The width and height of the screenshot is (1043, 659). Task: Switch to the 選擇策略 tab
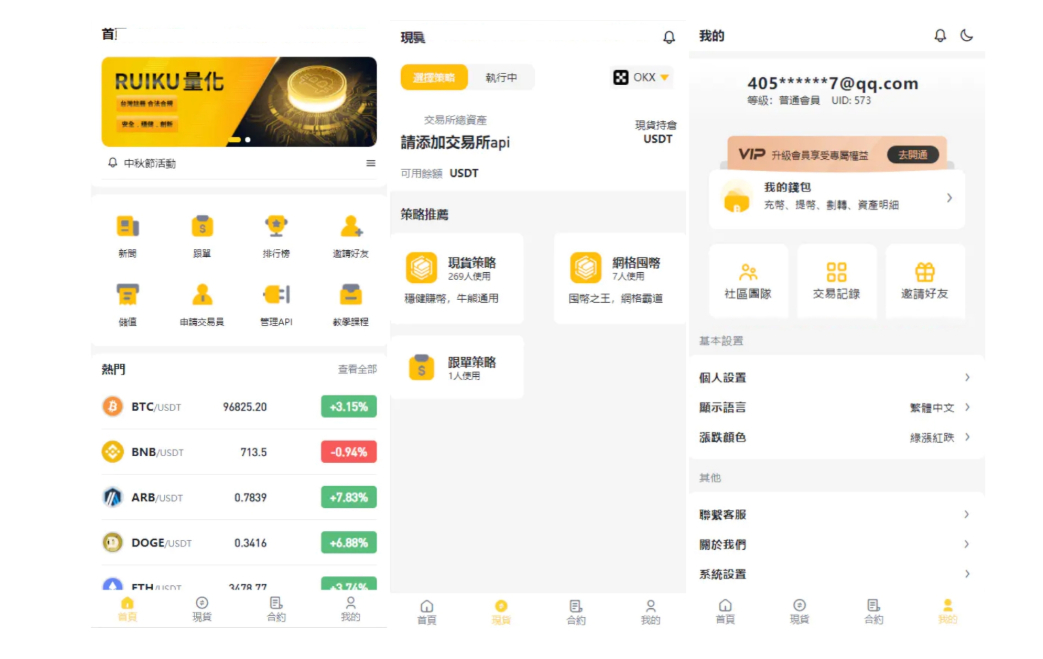tap(434, 77)
